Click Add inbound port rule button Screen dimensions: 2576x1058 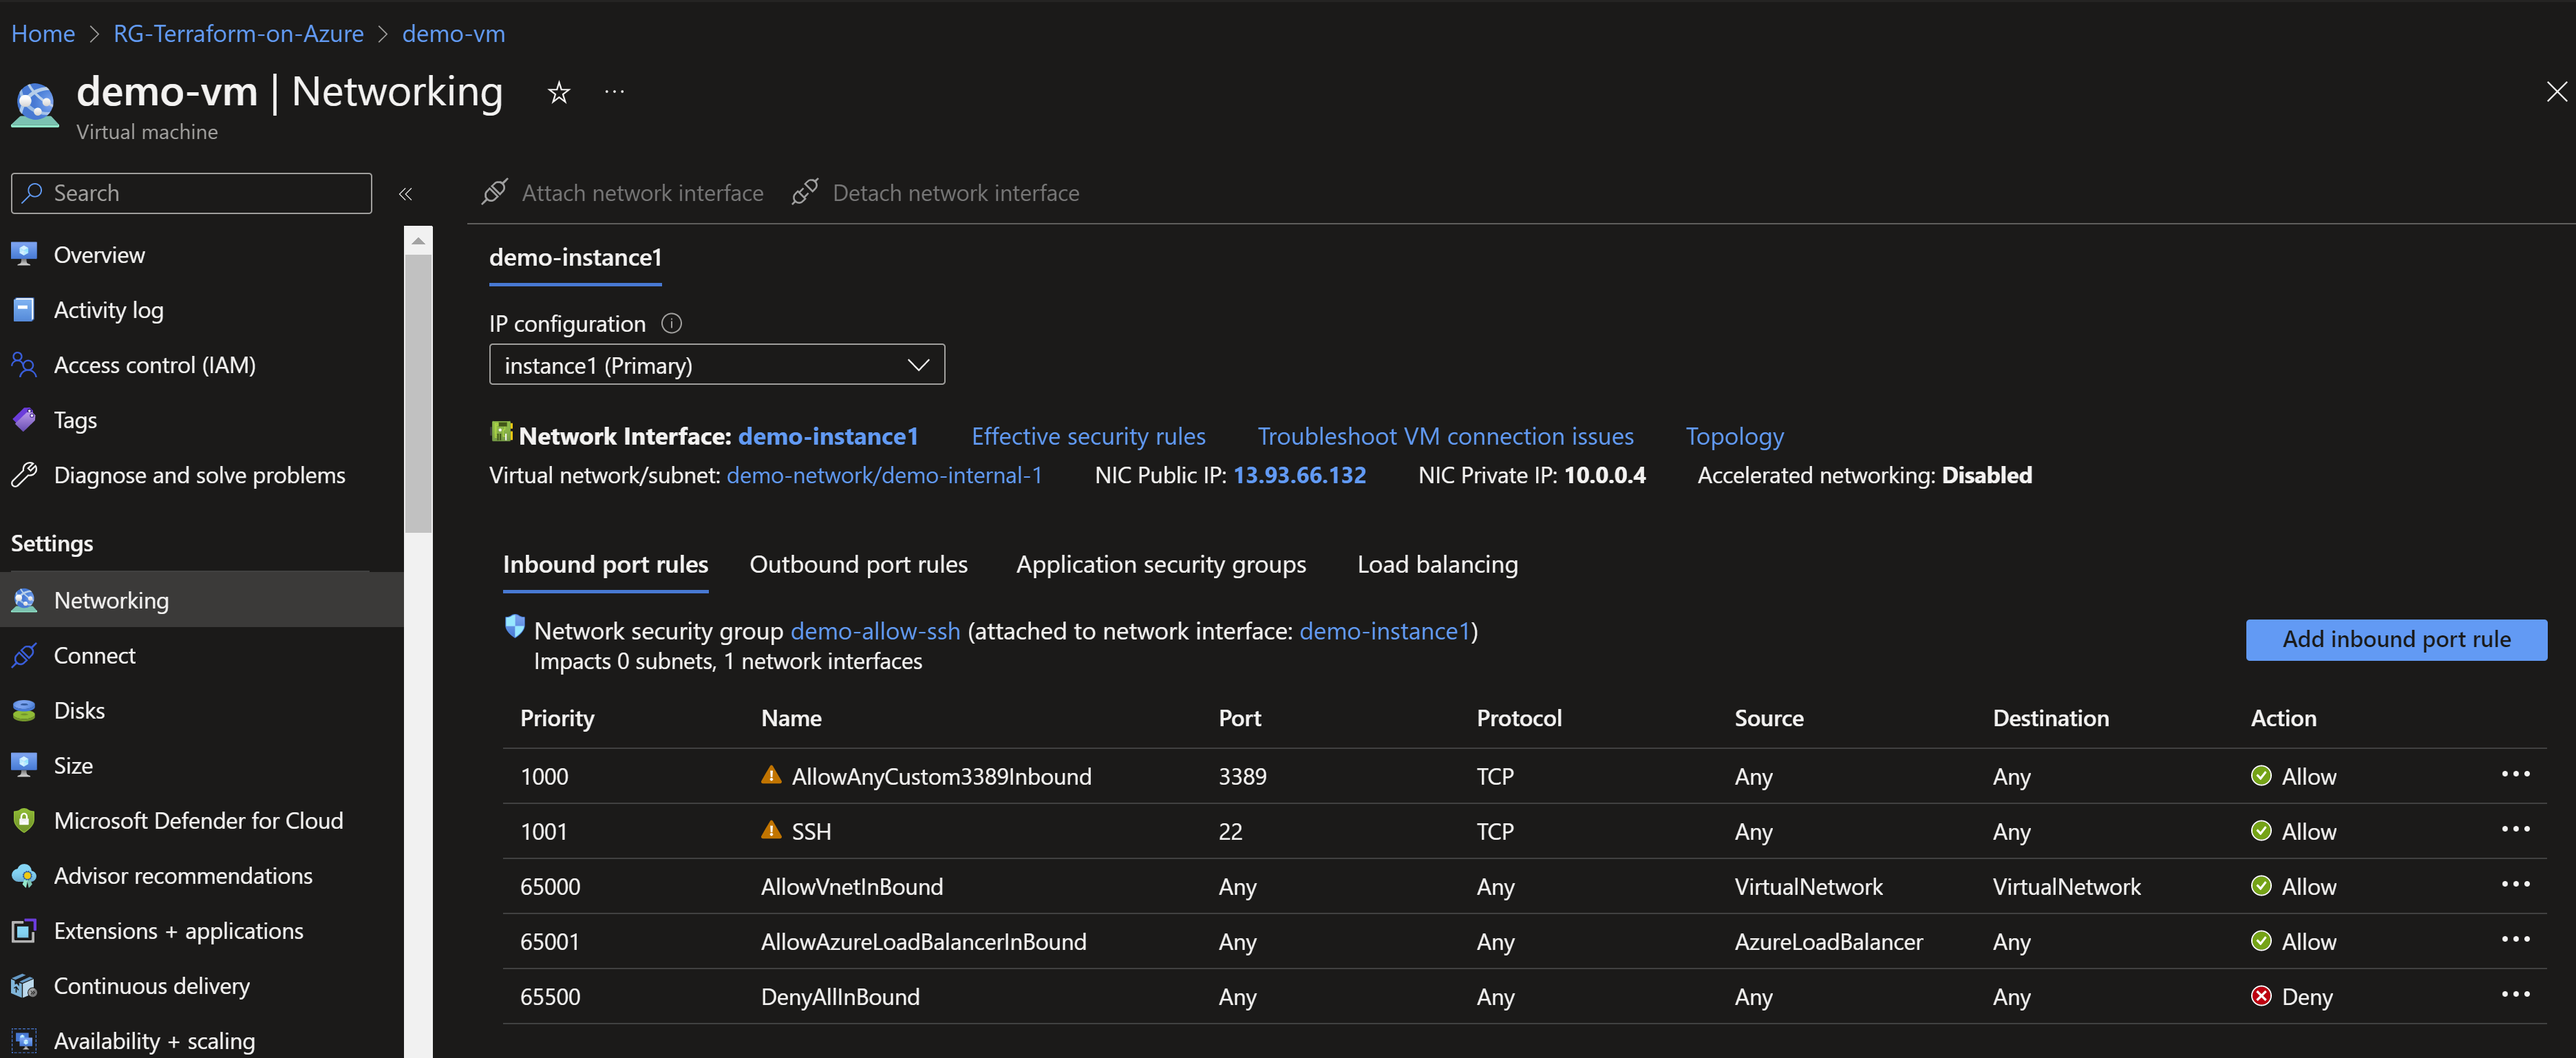(x=2396, y=640)
